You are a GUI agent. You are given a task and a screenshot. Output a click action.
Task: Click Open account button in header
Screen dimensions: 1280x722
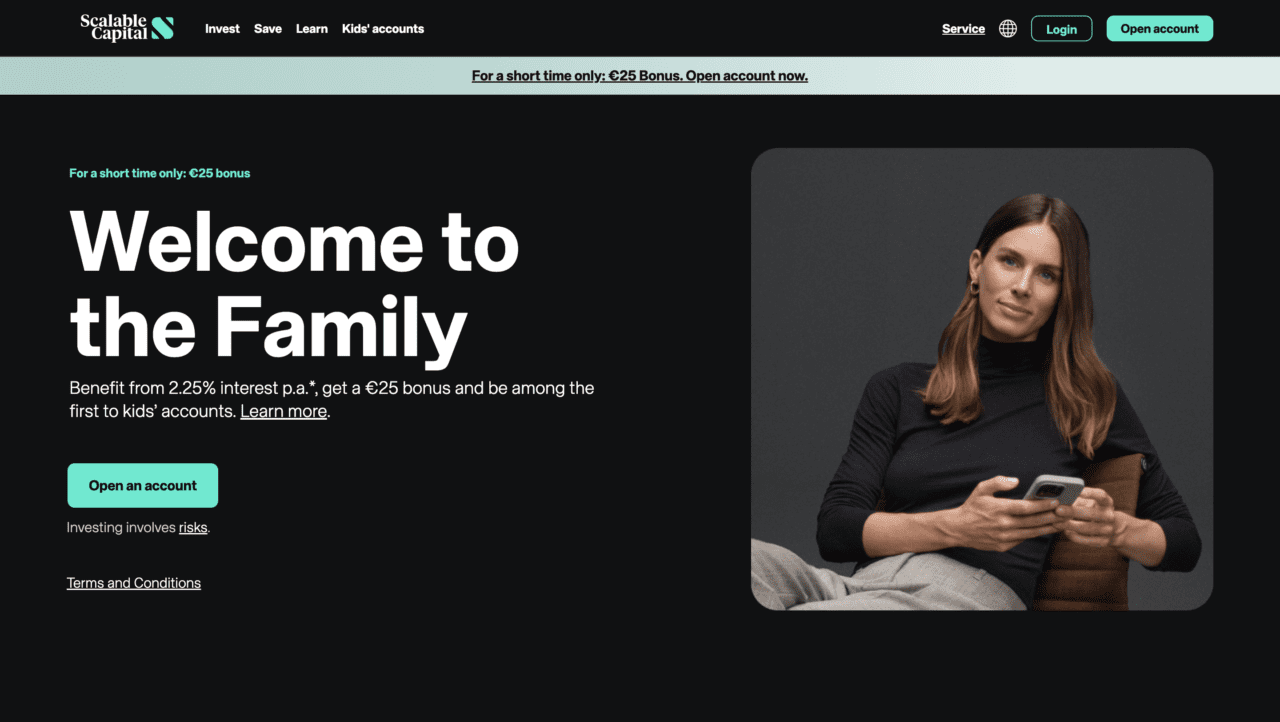(1159, 29)
